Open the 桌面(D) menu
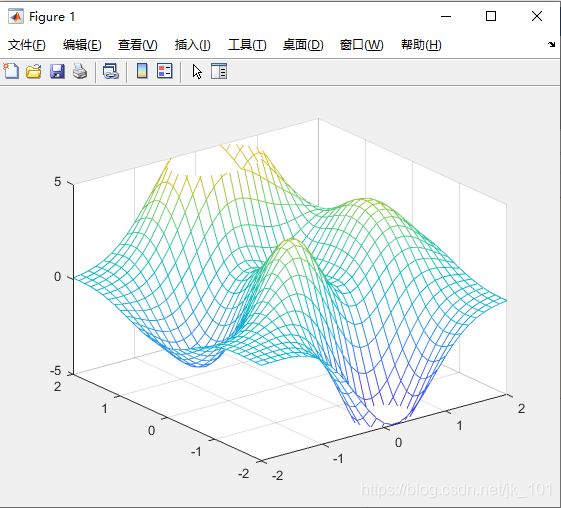This screenshot has width=561, height=508. pyautogui.click(x=303, y=45)
